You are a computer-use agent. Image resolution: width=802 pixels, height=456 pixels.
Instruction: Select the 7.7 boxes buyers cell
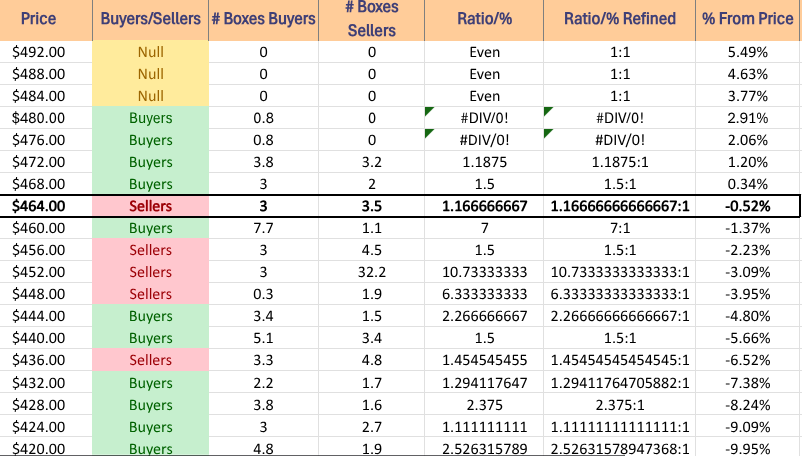pyautogui.click(x=263, y=228)
